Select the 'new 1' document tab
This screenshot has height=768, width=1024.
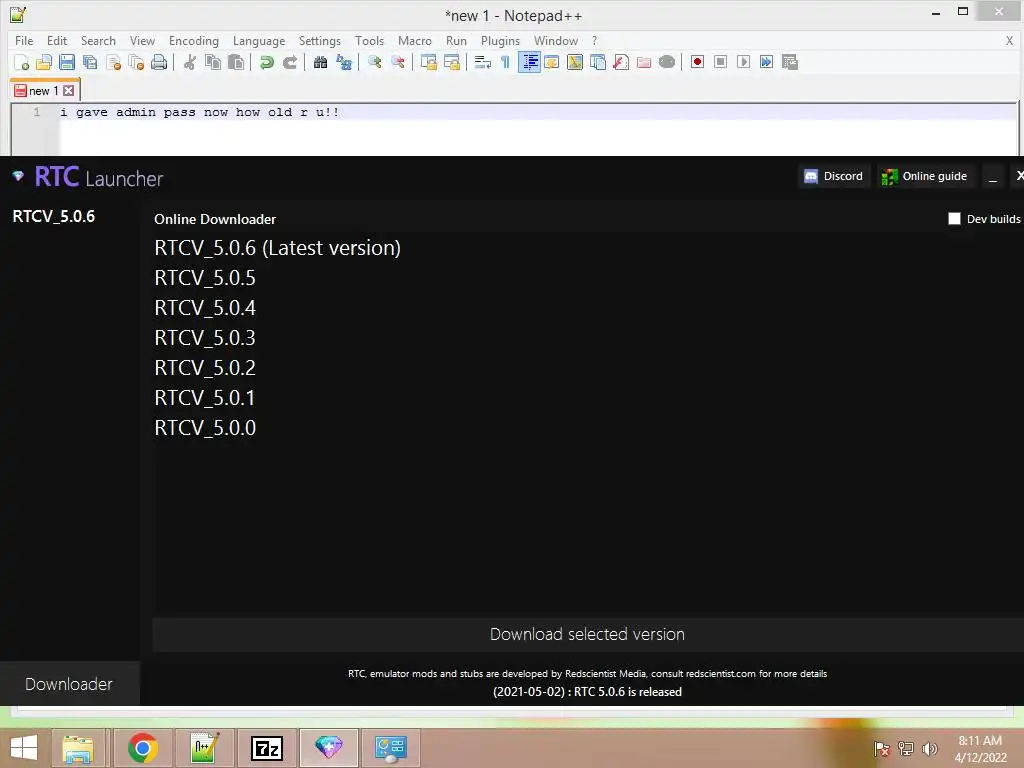click(x=44, y=91)
